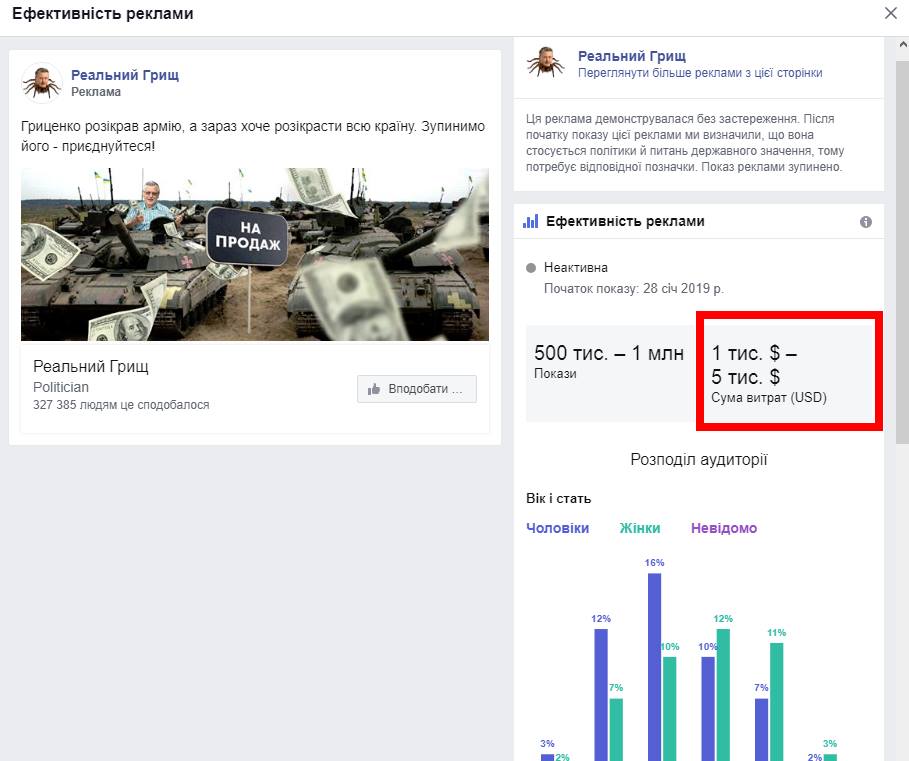Click the tanks НА ПРОДАЖ ad image
Viewport: 909px width, 761px height.
255,254
